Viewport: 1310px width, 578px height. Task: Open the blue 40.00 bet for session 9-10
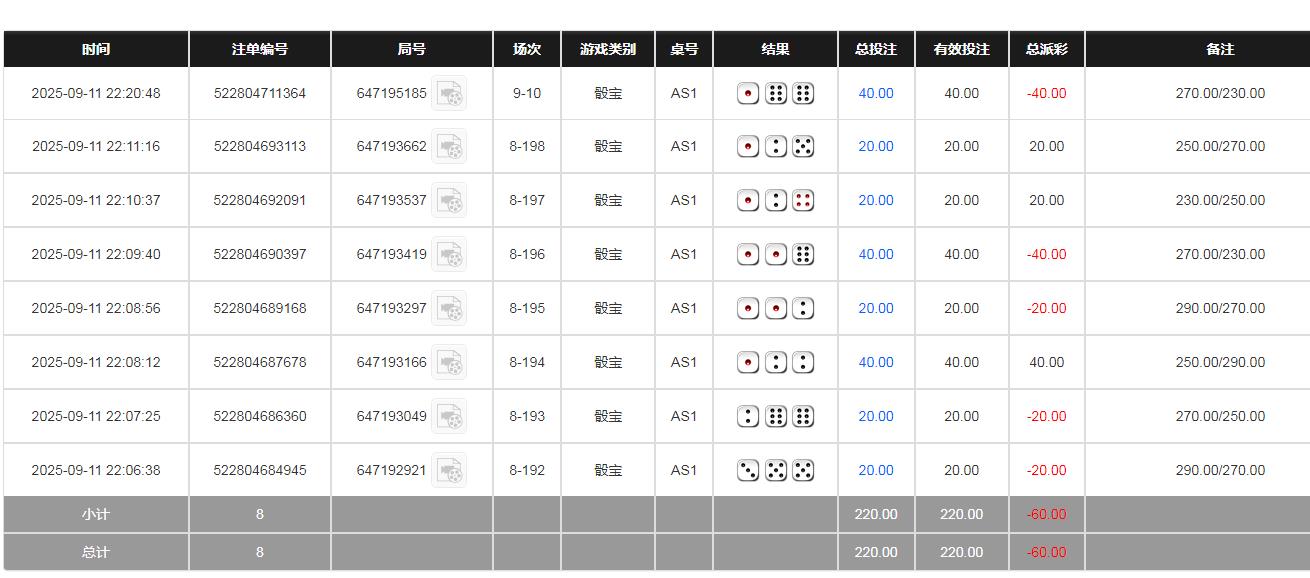(876, 94)
